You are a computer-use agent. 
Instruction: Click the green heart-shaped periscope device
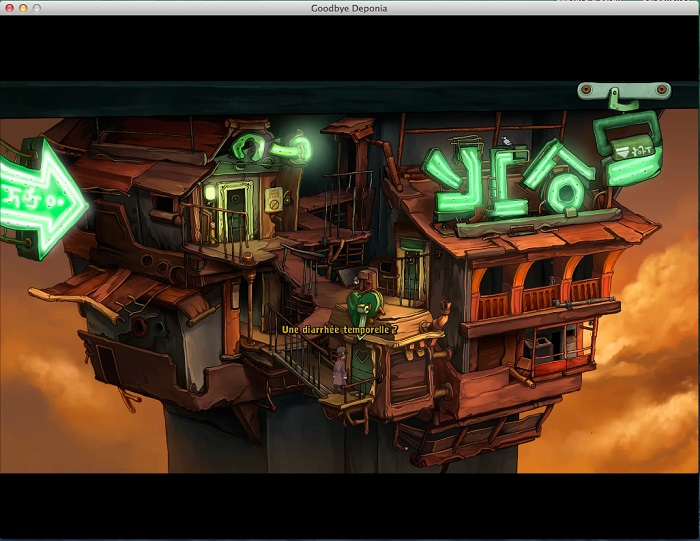point(365,308)
